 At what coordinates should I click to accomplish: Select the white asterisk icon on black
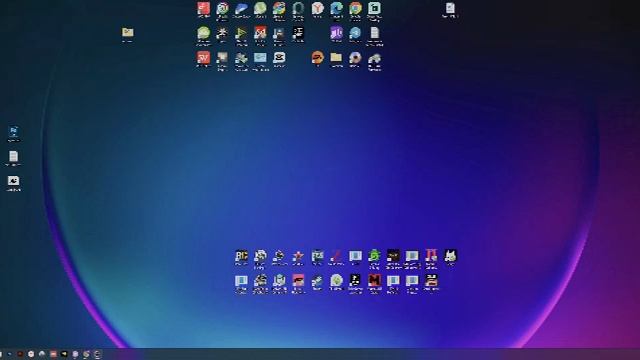point(222,33)
